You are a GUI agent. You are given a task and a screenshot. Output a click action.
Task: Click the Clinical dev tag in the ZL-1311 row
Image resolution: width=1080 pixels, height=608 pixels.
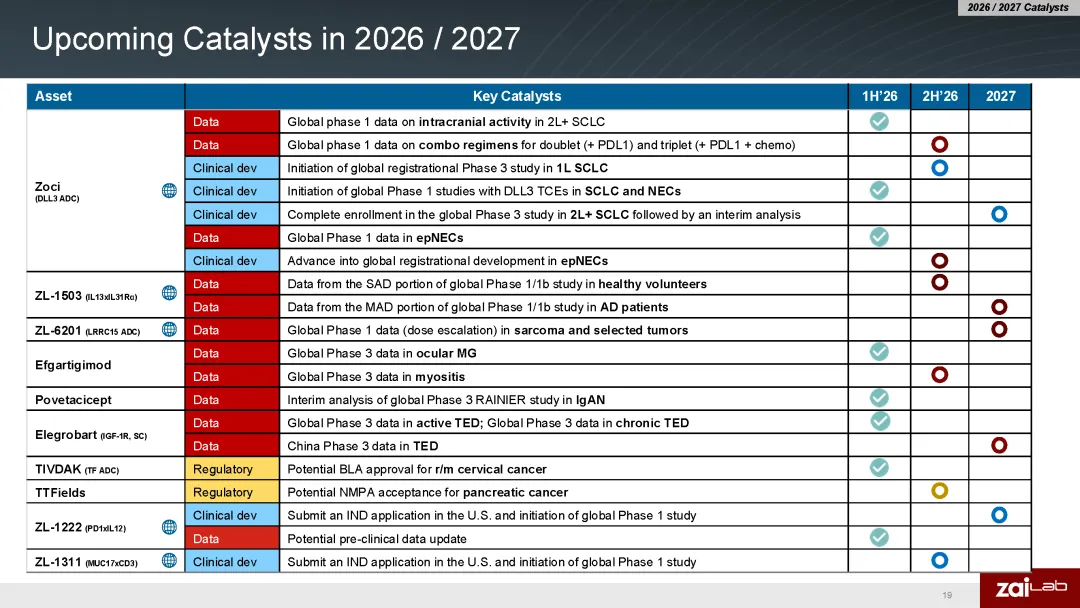pyautogui.click(x=232, y=562)
